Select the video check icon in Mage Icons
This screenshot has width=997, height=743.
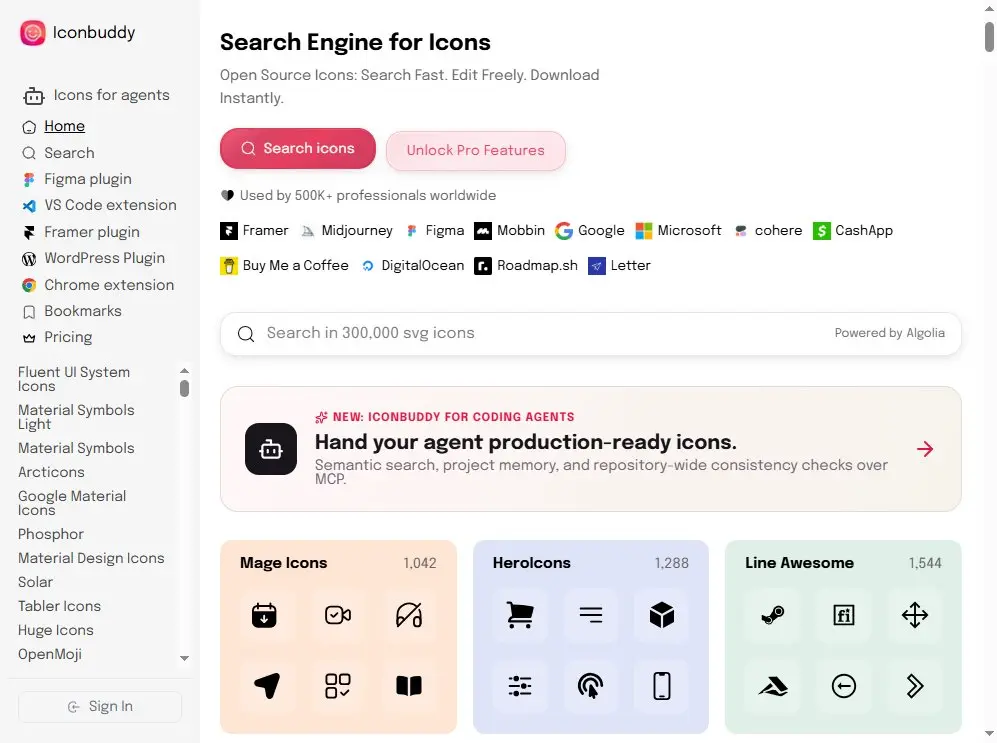pyautogui.click(x=338, y=615)
